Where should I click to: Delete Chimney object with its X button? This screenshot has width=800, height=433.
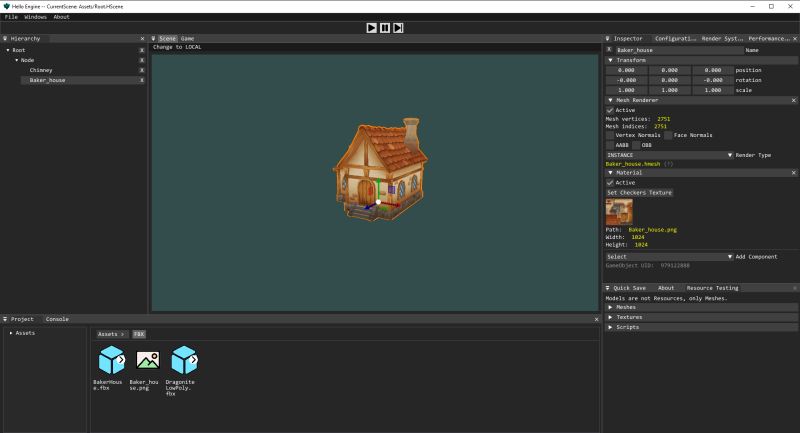(142, 70)
